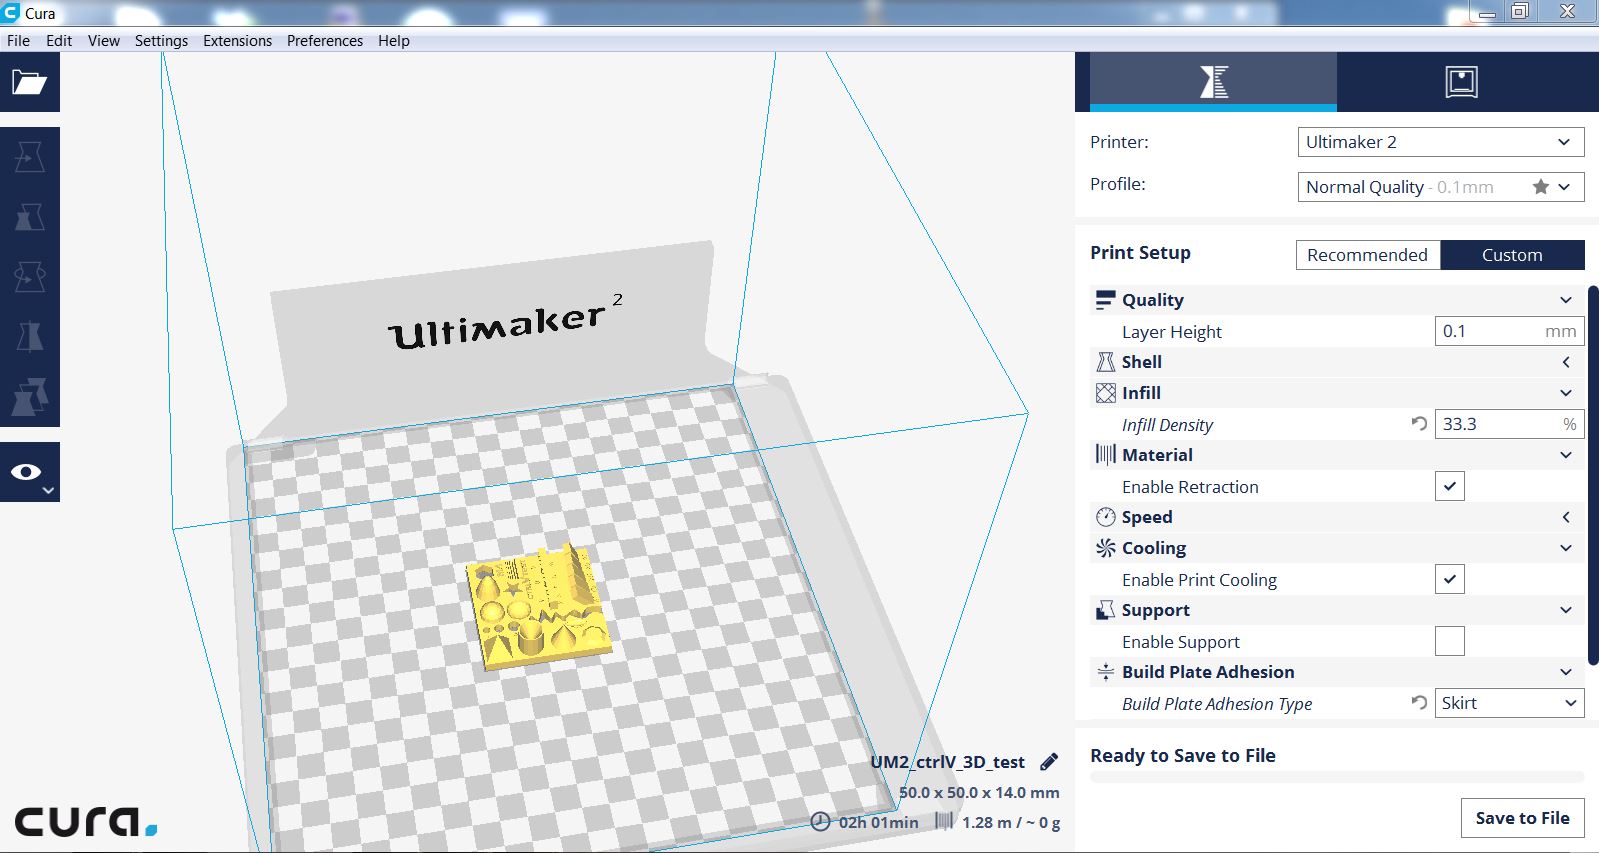This screenshot has width=1599, height=853.
Task: Open file using the folder icon
Action: (x=29, y=82)
